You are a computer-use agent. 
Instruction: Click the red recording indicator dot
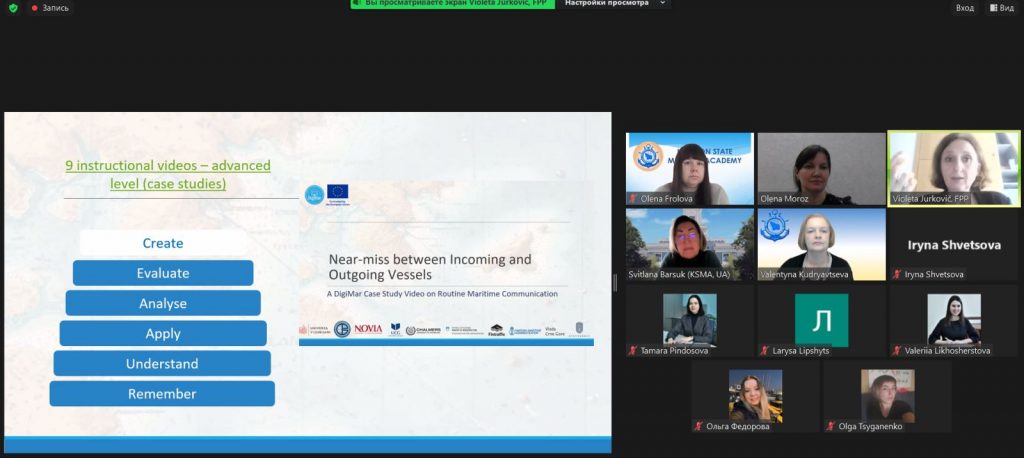click(x=34, y=7)
